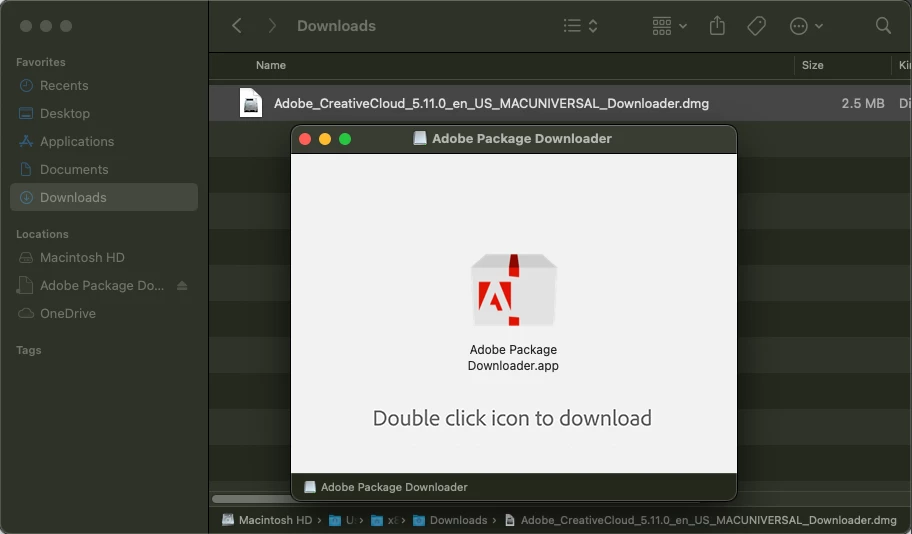Close the Adobe Package Downloader window

(x=305, y=139)
